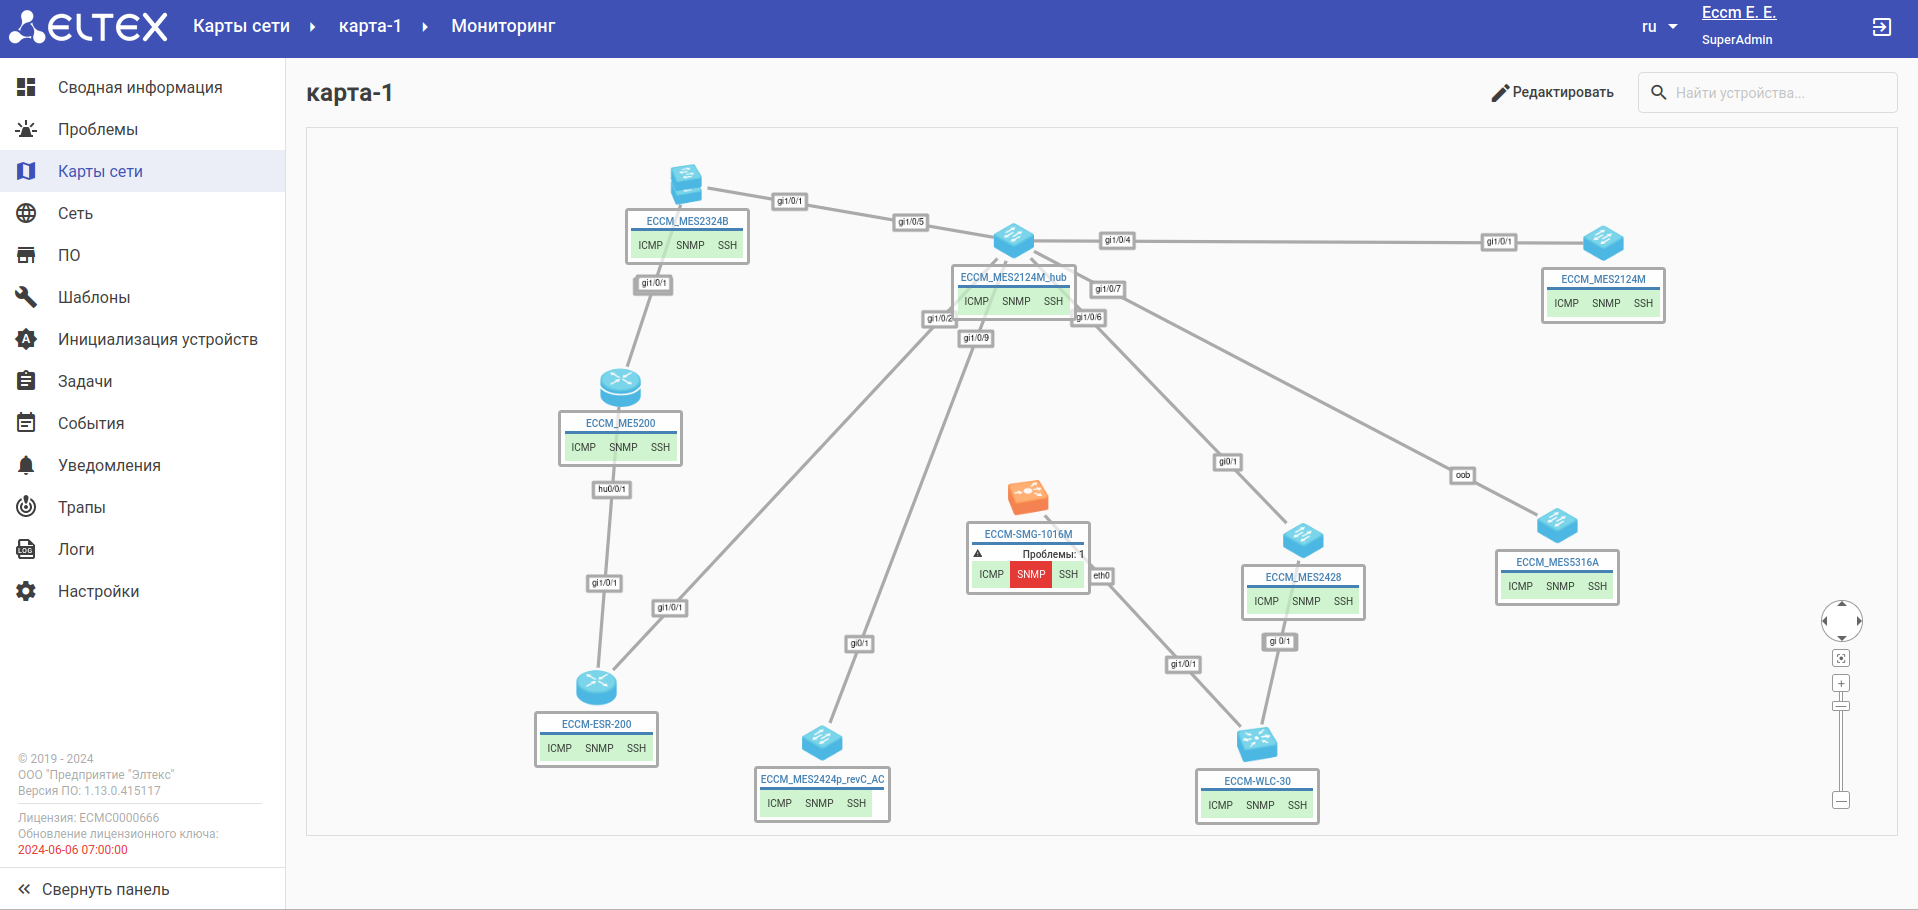The height and width of the screenshot is (910, 1918).
Task: Open the ru language dropdown
Action: tap(1660, 27)
